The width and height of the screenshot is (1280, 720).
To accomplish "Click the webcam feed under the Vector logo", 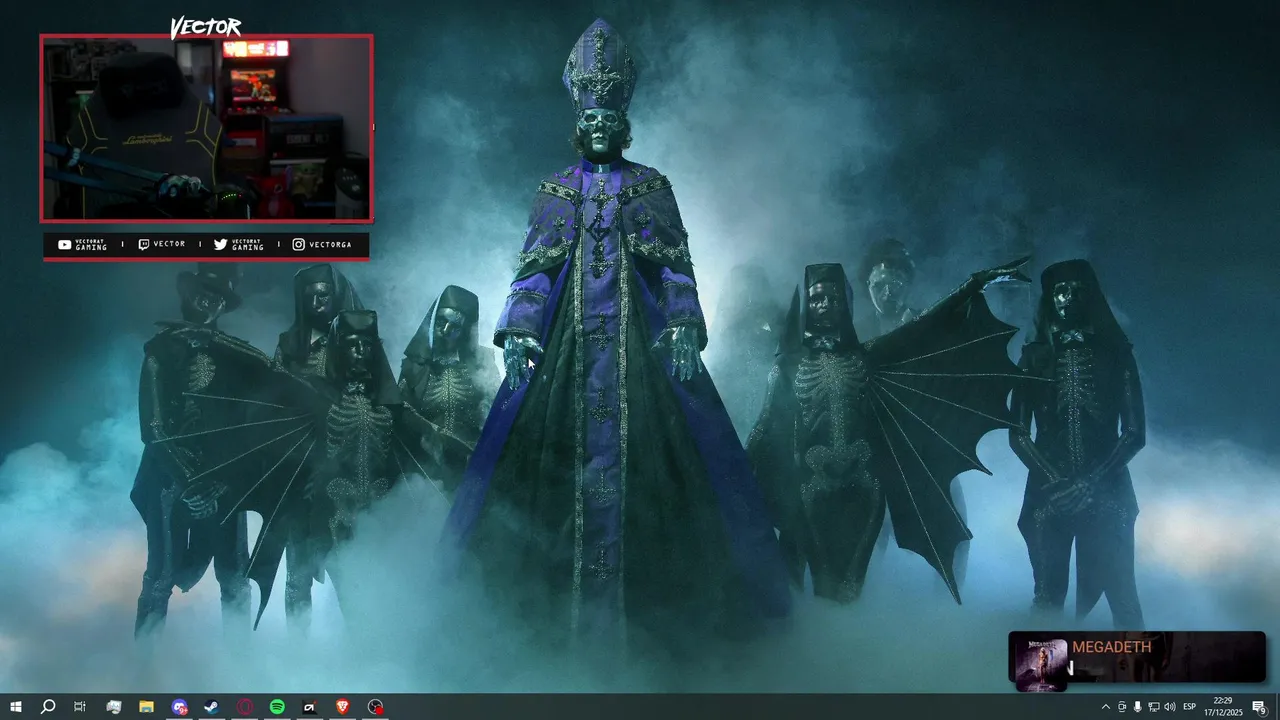I will [206, 128].
